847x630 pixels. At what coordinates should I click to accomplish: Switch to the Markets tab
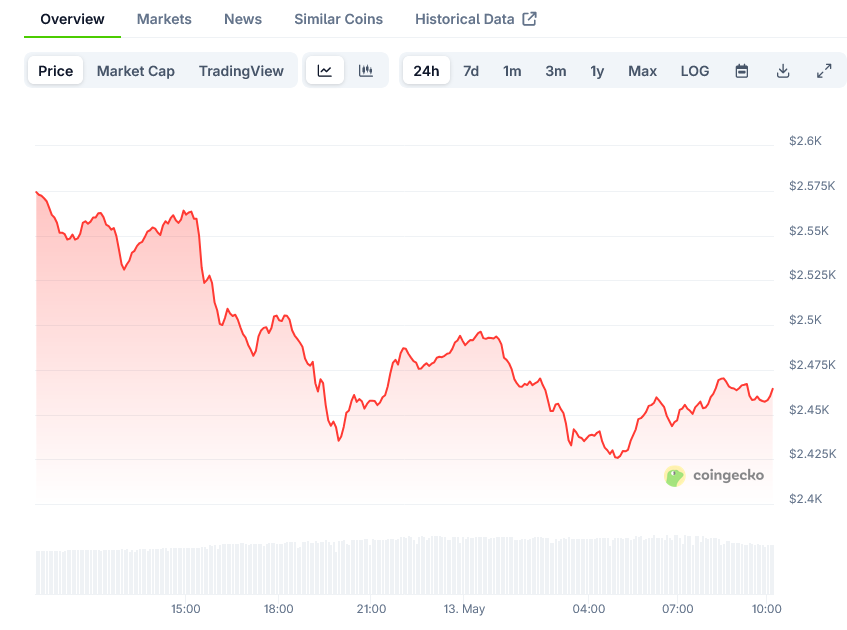click(x=163, y=18)
